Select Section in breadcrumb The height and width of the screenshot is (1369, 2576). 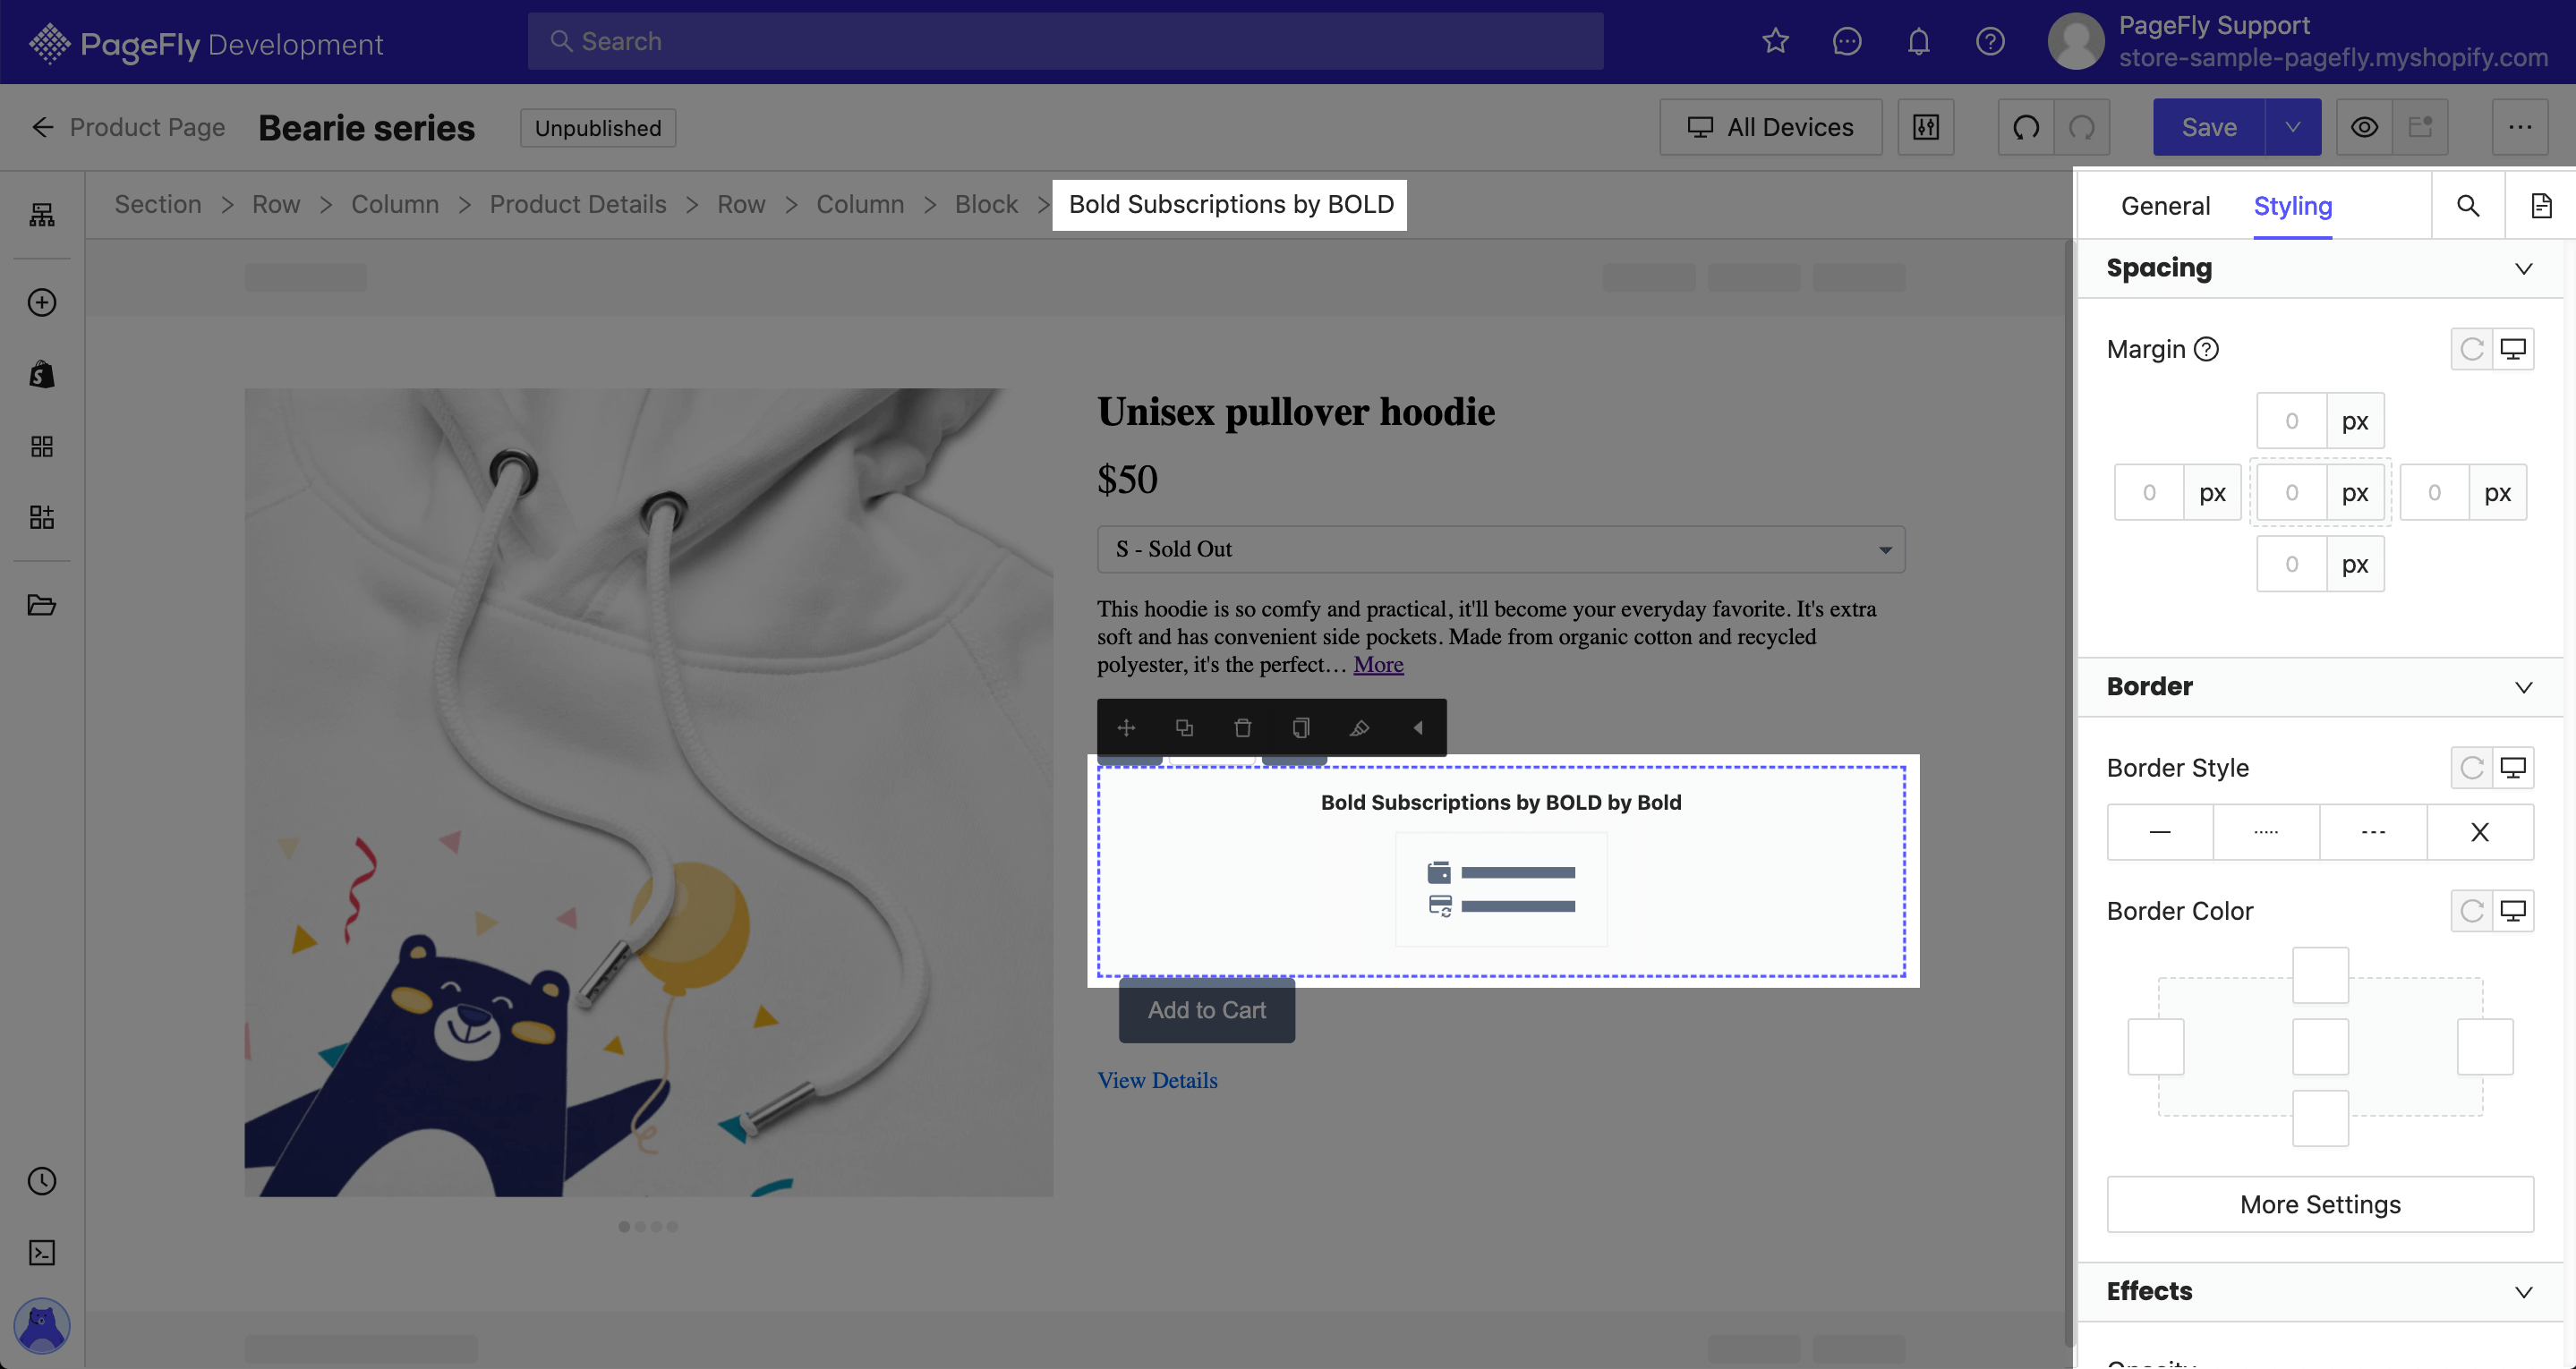pyautogui.click(x=158, y=204)
